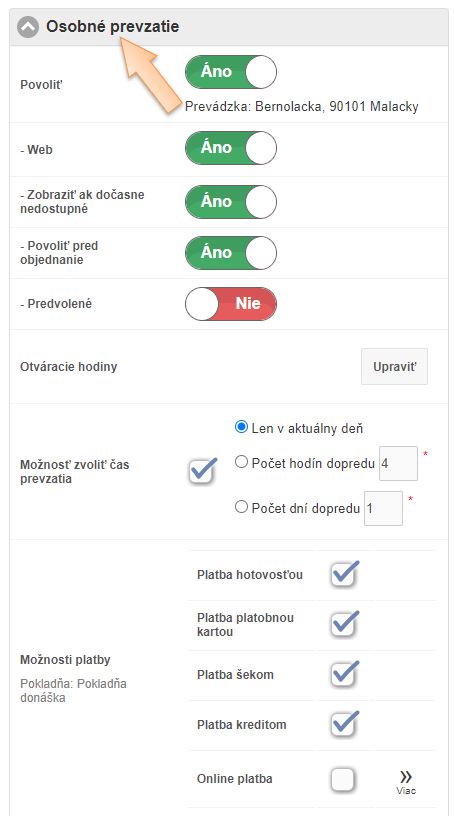This screenshot has width=454, height=837.
Task: Enable the Predvolené switch
Action: [x=231, y=304]
